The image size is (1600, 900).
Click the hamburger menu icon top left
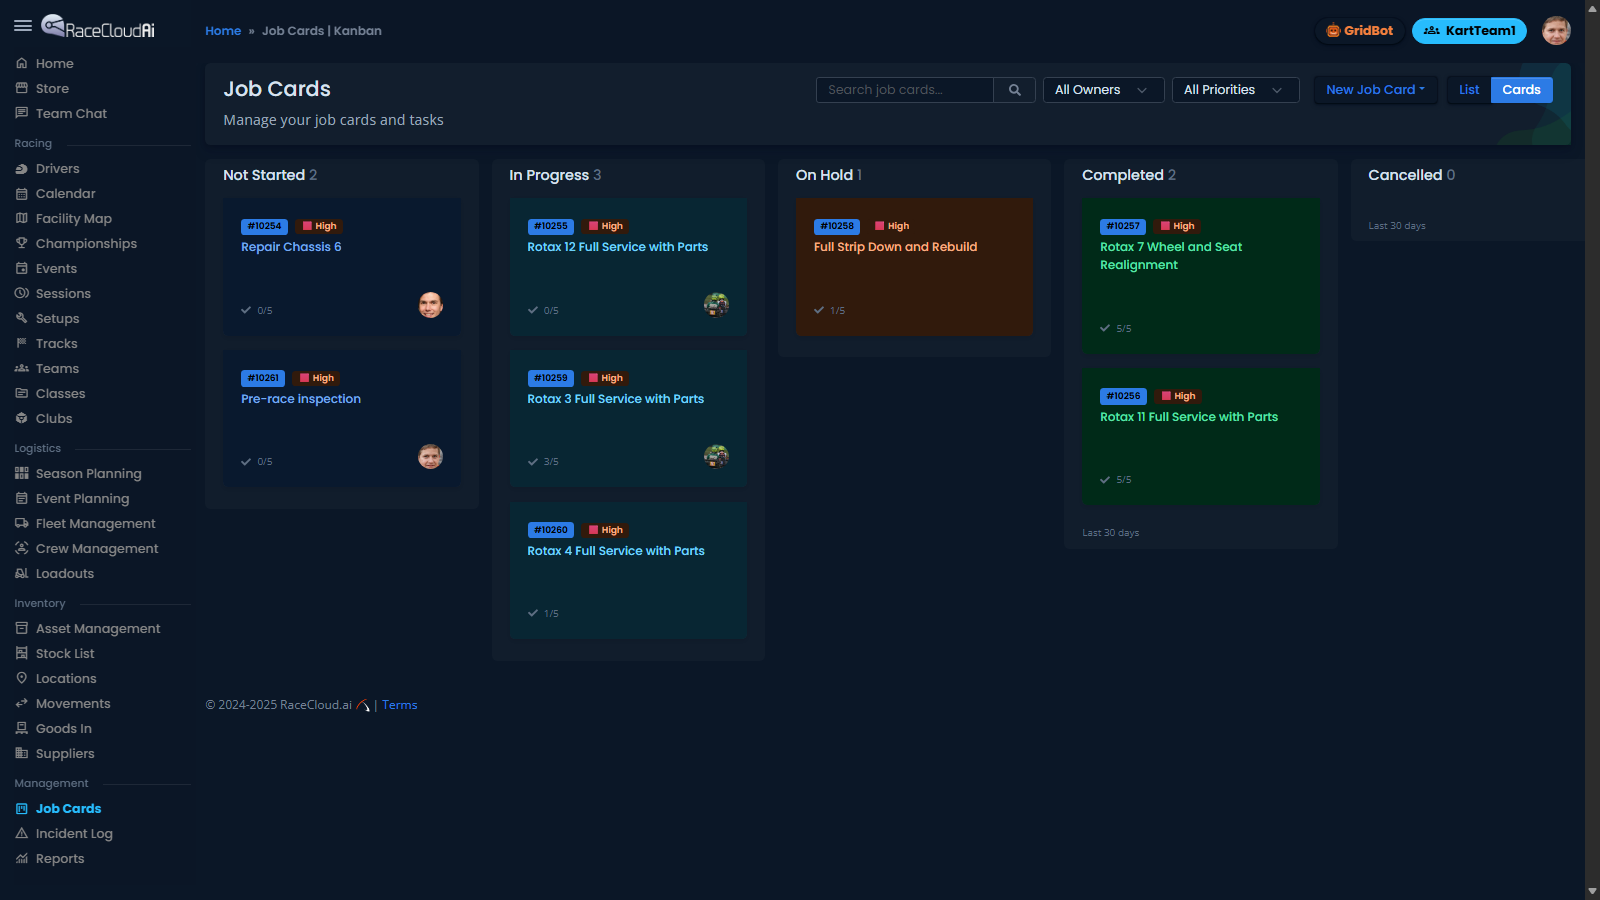tap(23, 26)
